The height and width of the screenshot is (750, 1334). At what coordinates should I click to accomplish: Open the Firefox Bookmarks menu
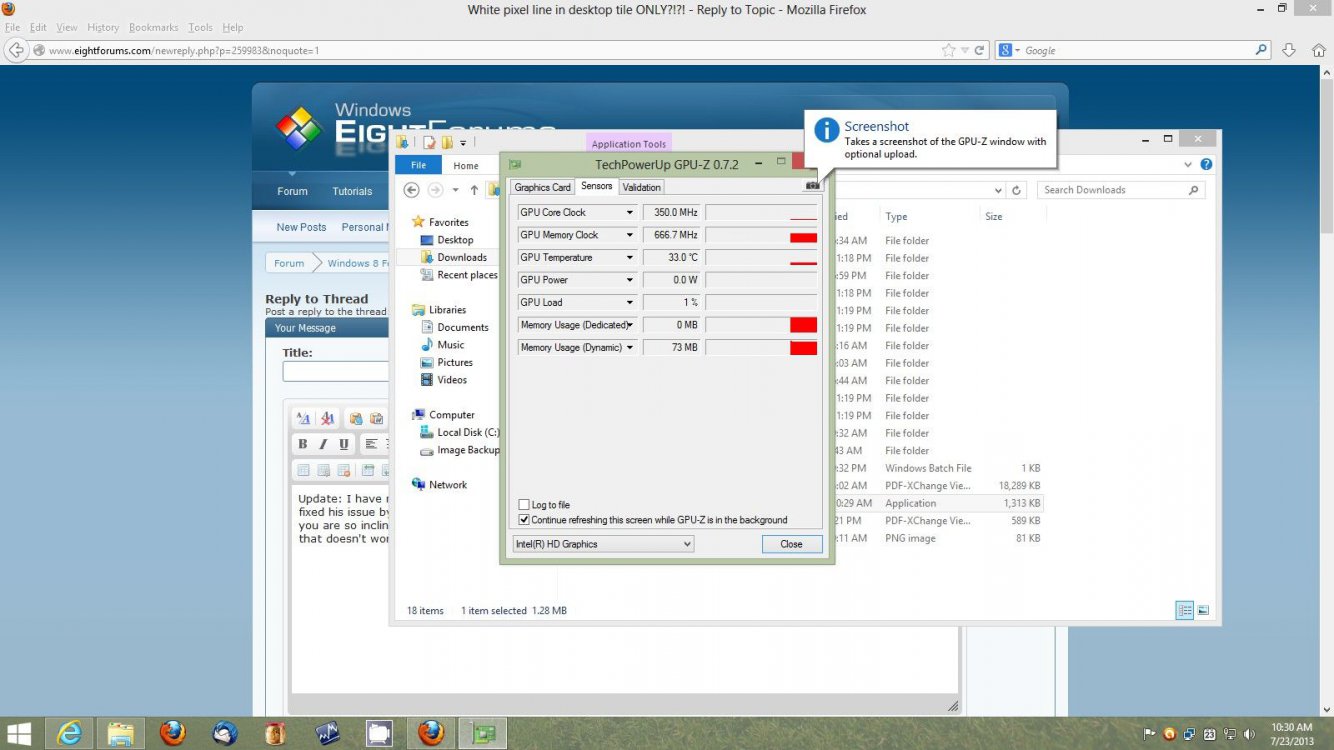tap(153, 27)
